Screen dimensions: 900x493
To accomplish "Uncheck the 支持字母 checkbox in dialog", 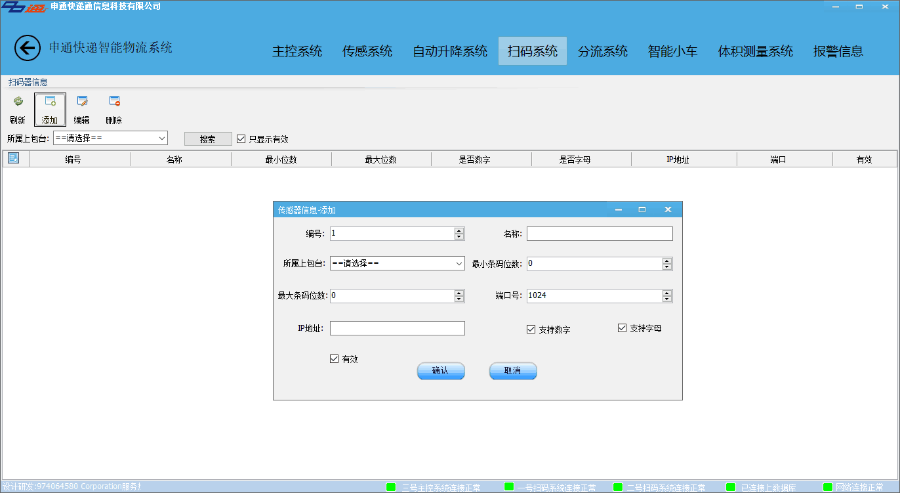I will coord(622,328).
